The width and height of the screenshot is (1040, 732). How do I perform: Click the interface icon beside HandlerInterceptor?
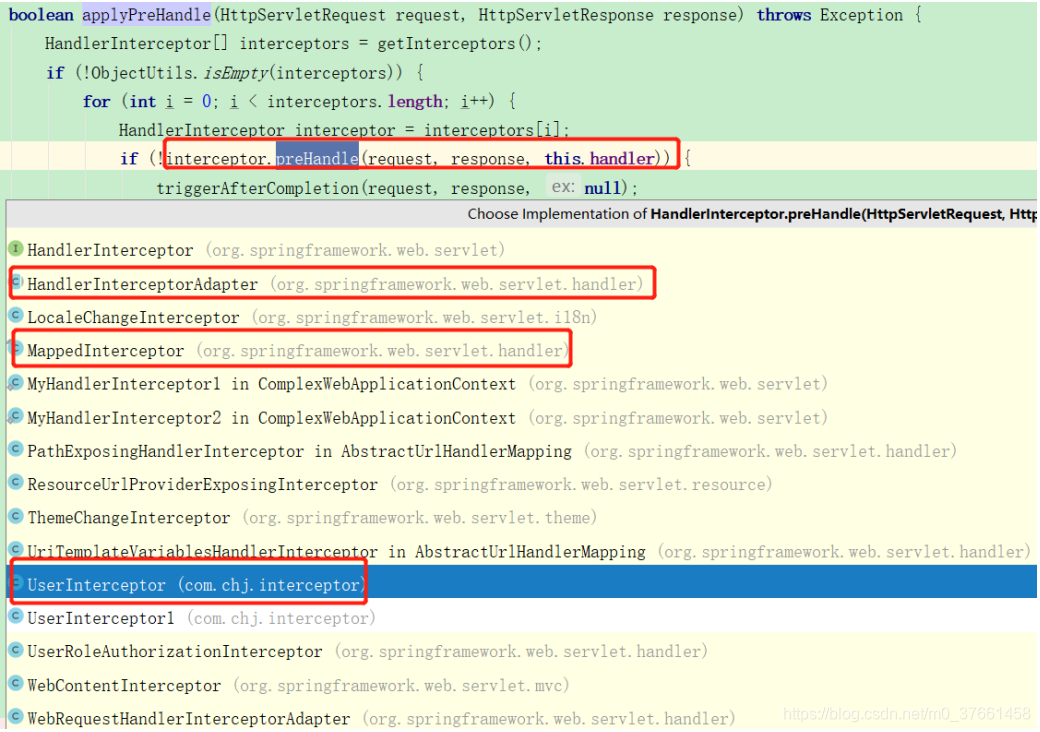pyautogui.click(x=14, y=249)
